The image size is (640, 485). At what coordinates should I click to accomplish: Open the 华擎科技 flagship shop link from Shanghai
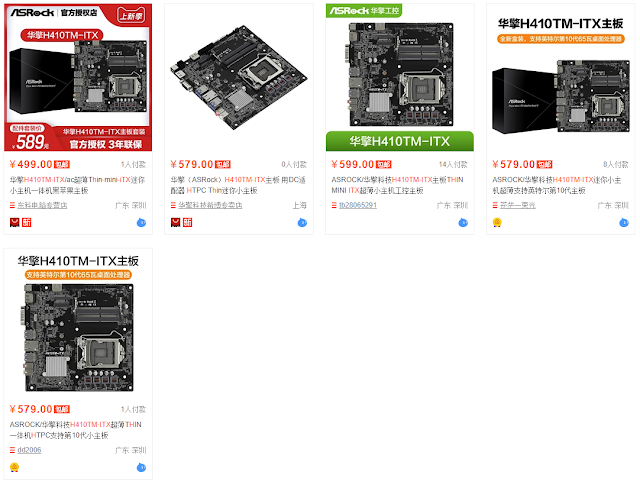pos(210,205)
